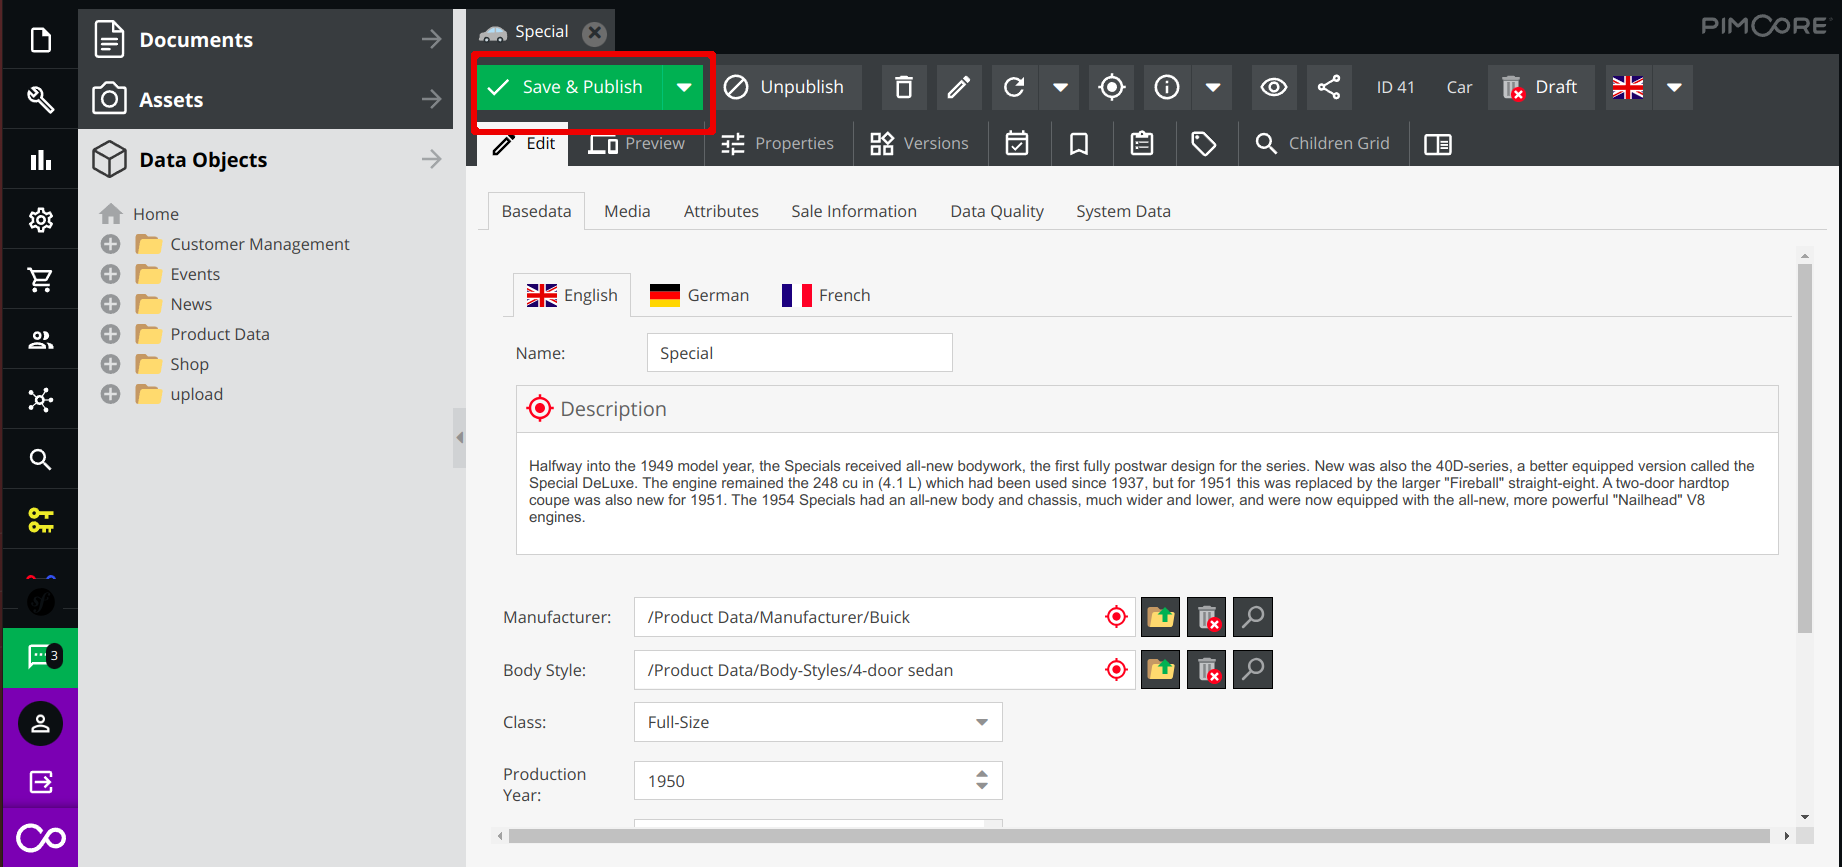
Task: Select the German language tab
Action: [x=699, y=295]
